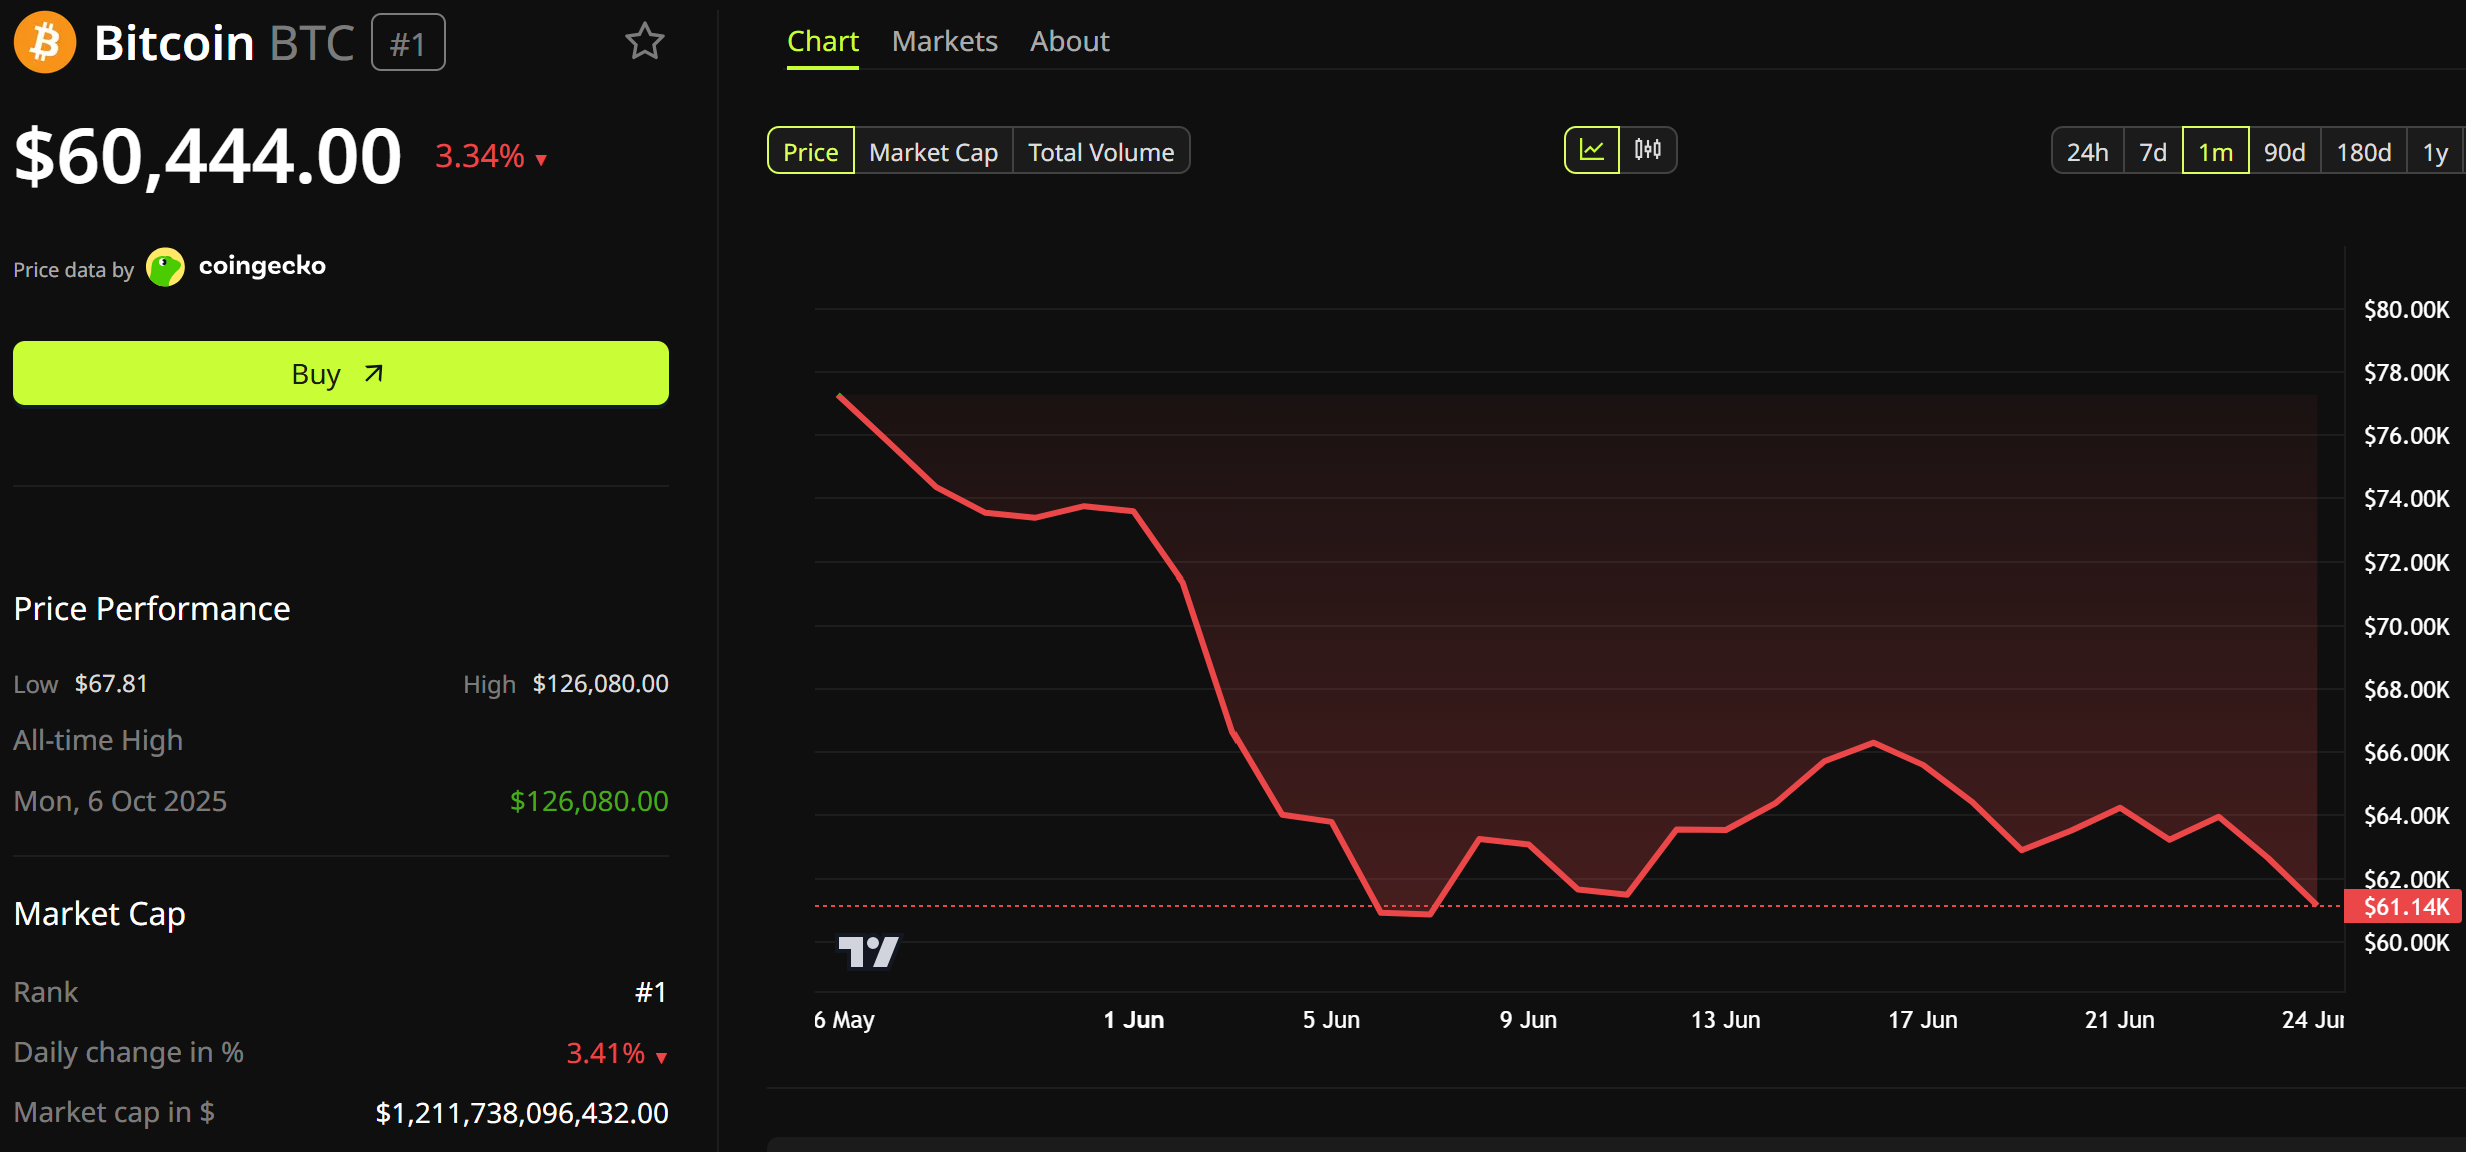
Task: Click the Price Performance heading
Action: (x=152, y=609)
